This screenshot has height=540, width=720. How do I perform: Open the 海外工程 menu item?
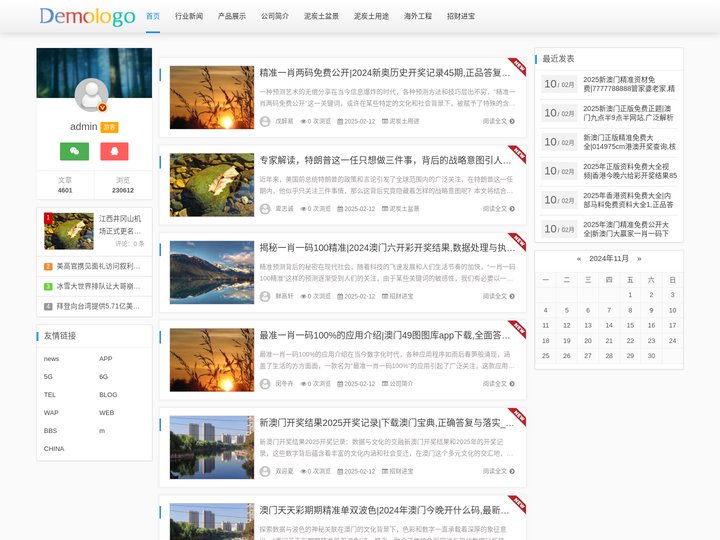pos(418,16)
